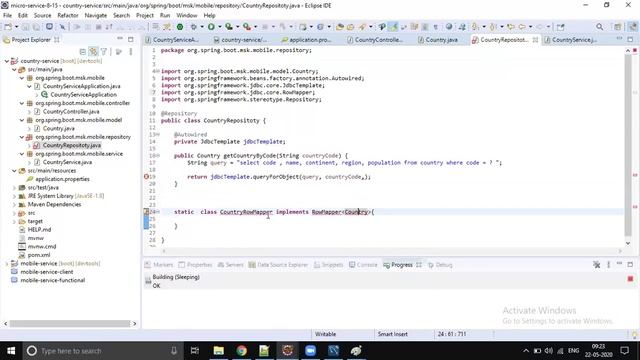This screenshot has height=360, width=640.
Task: Select application.properties in the tree
Action: (x=62, y=179)
